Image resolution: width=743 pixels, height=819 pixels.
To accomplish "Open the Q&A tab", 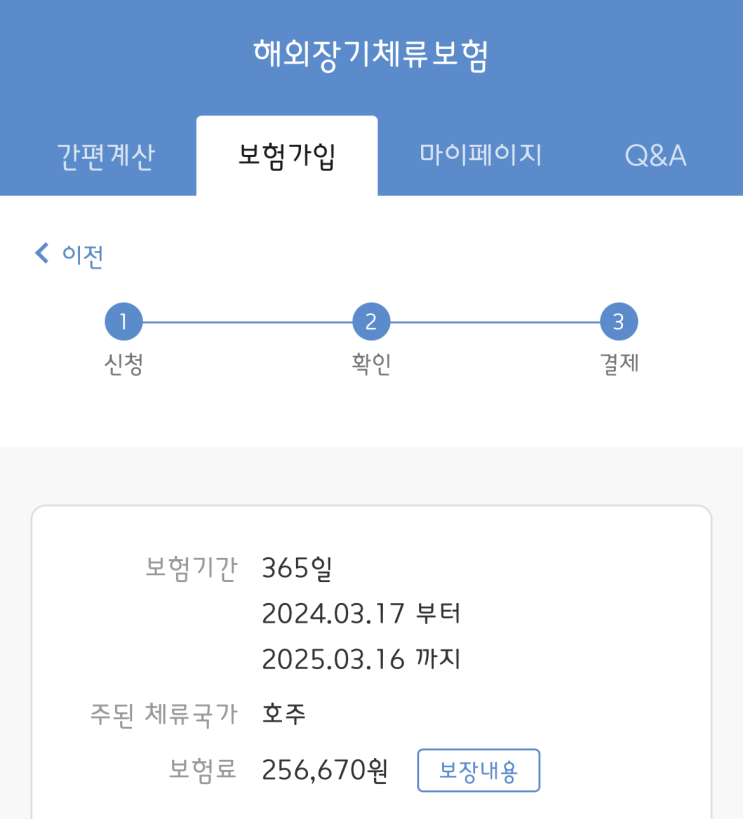I will point(655,156).
